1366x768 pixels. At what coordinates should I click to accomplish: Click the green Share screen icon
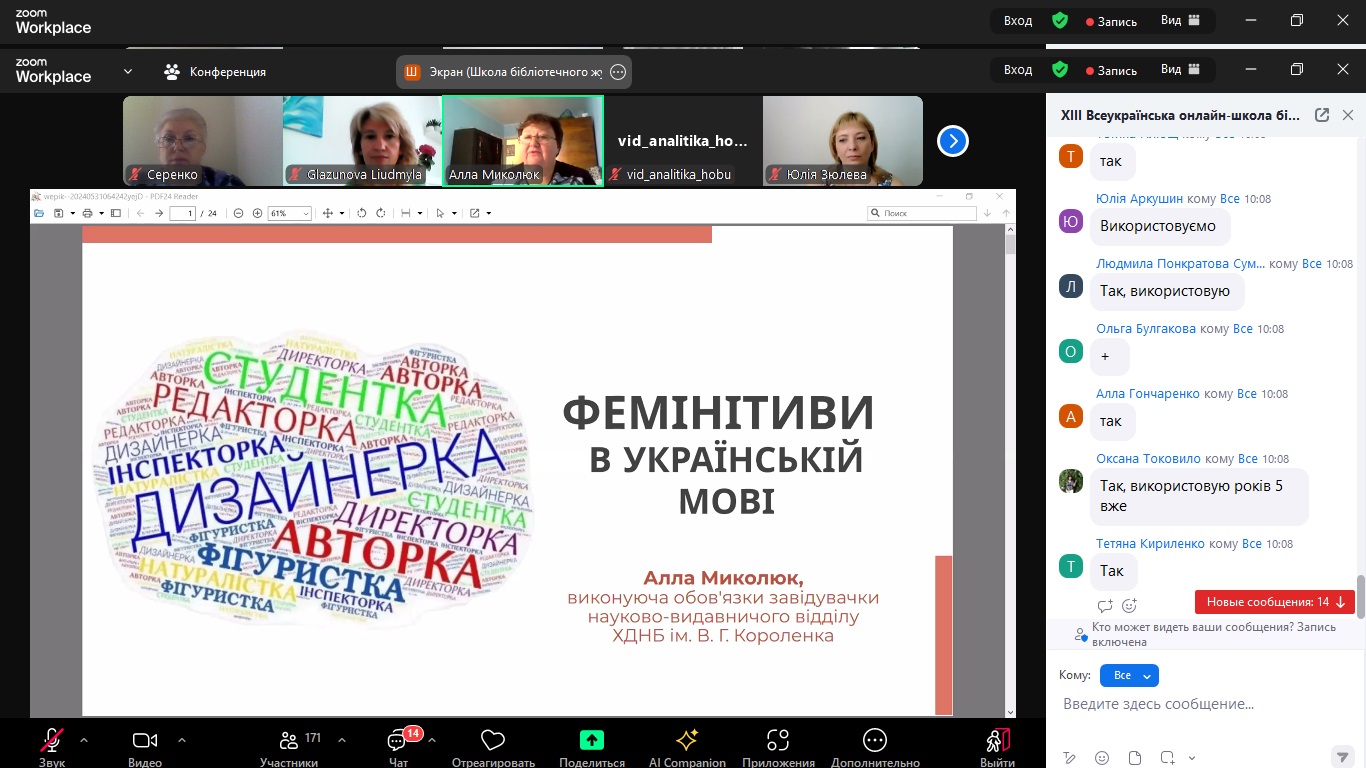[x=592, y=740]
